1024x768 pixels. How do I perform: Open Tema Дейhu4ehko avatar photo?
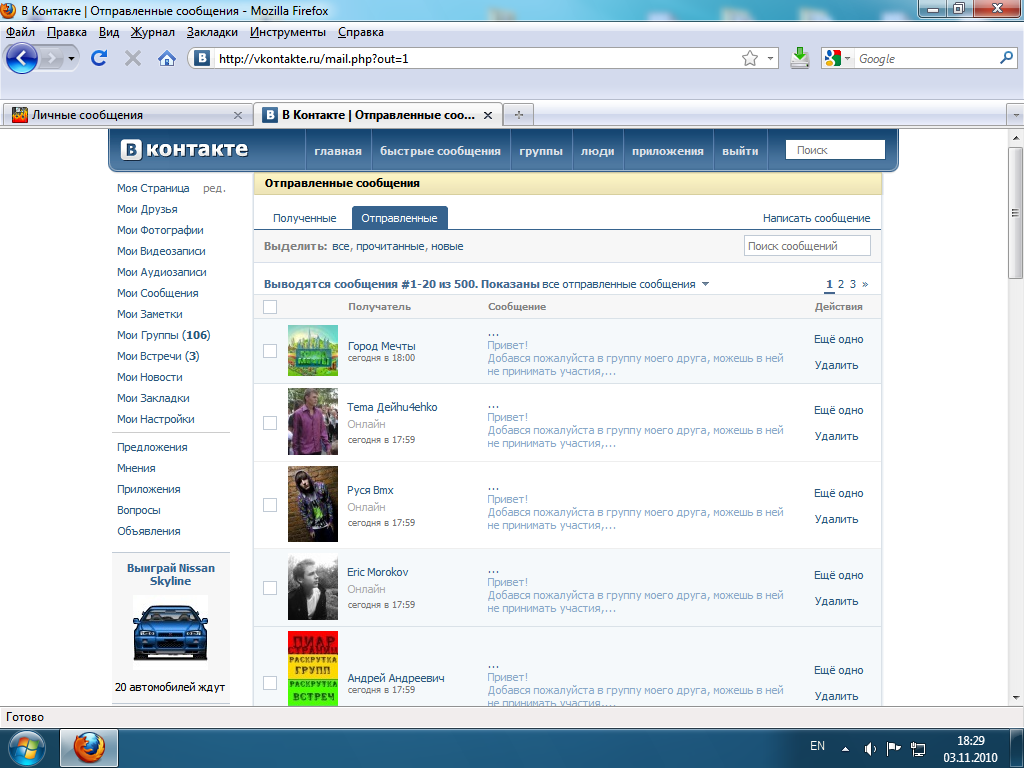point(313,421)
